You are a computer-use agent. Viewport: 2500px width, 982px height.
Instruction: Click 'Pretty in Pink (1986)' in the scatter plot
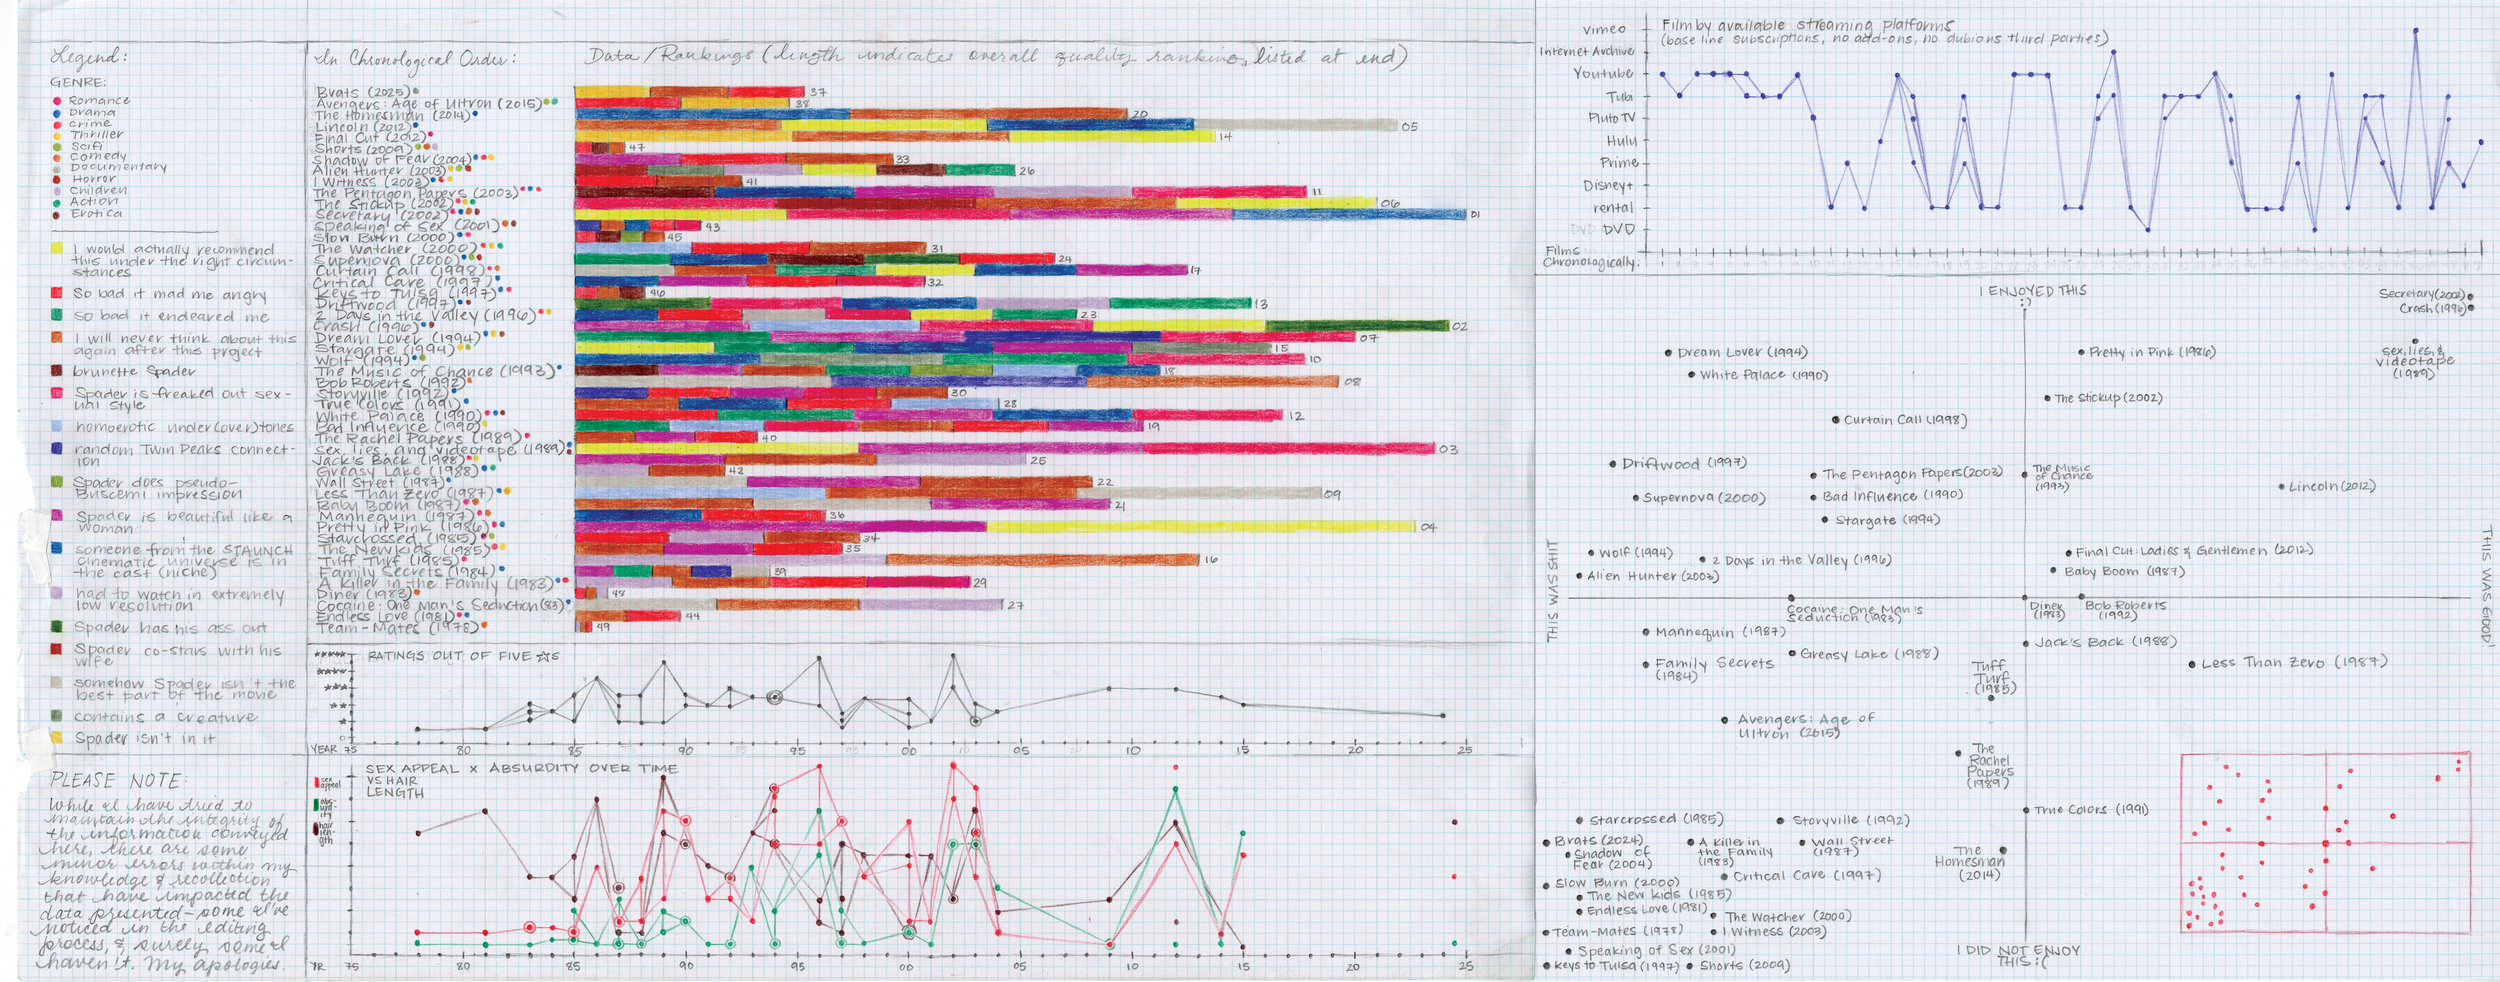click(x=2152, y=352)
